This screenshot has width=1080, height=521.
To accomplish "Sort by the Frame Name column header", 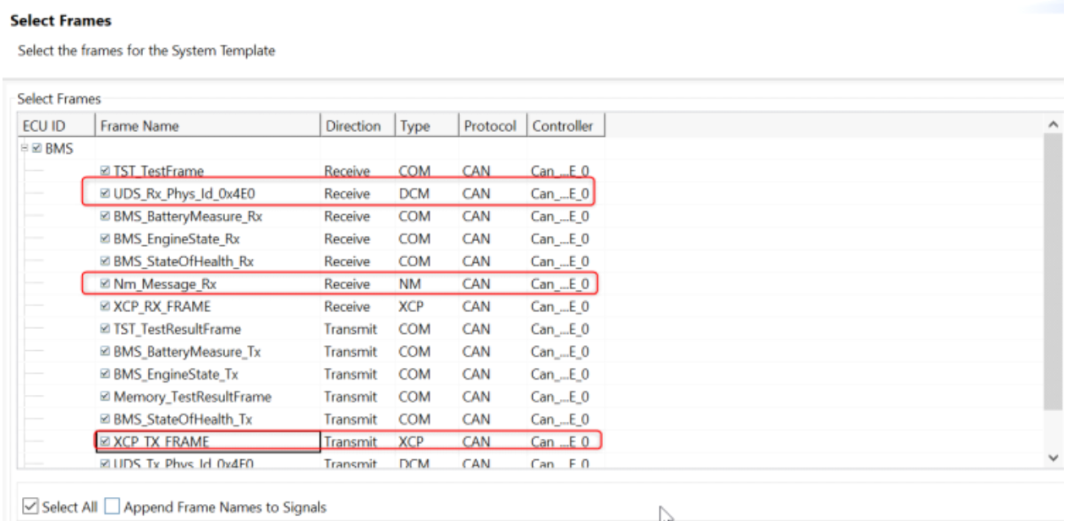I will pos(207,126).
